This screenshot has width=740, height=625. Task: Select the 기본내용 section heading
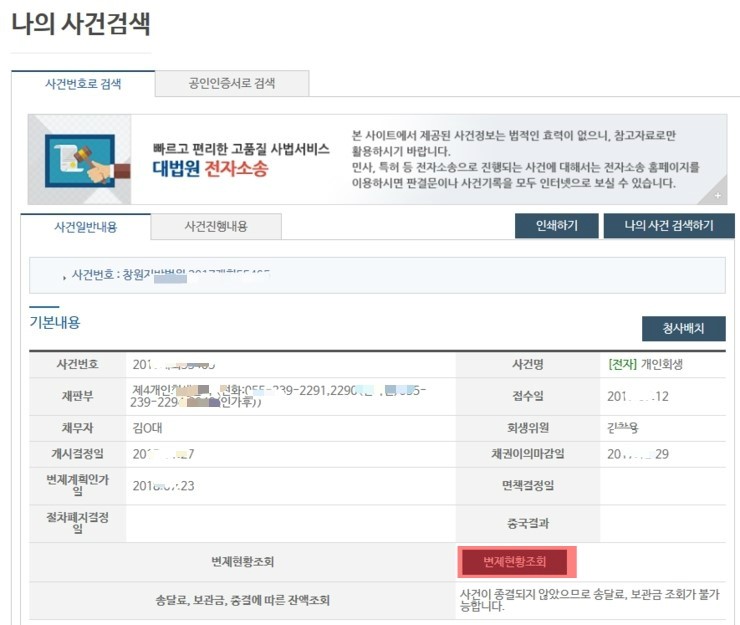[55, 322]
